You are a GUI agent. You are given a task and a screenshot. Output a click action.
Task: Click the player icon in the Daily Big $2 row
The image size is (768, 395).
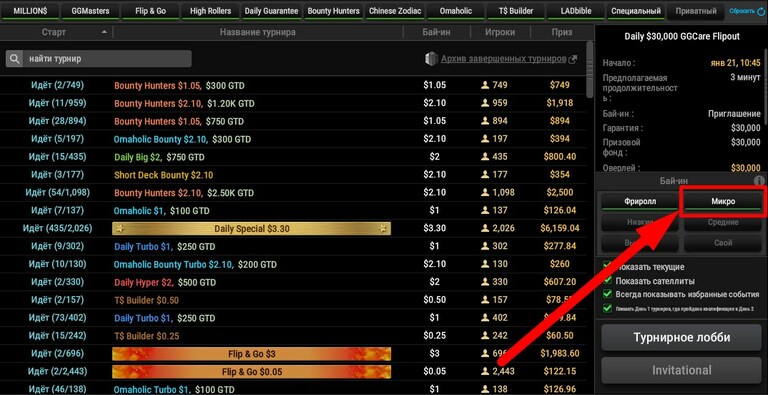485,157
